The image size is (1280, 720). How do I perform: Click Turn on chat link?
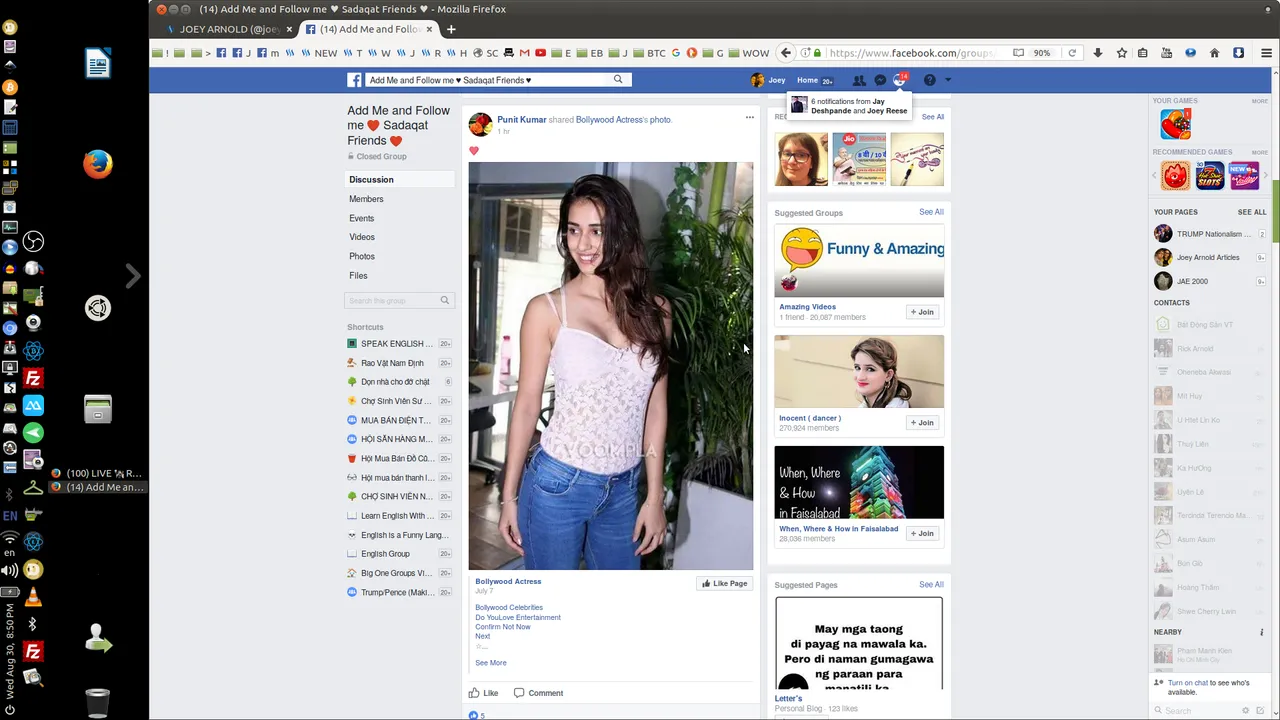pyautogui.click(x=1187, y=683)
